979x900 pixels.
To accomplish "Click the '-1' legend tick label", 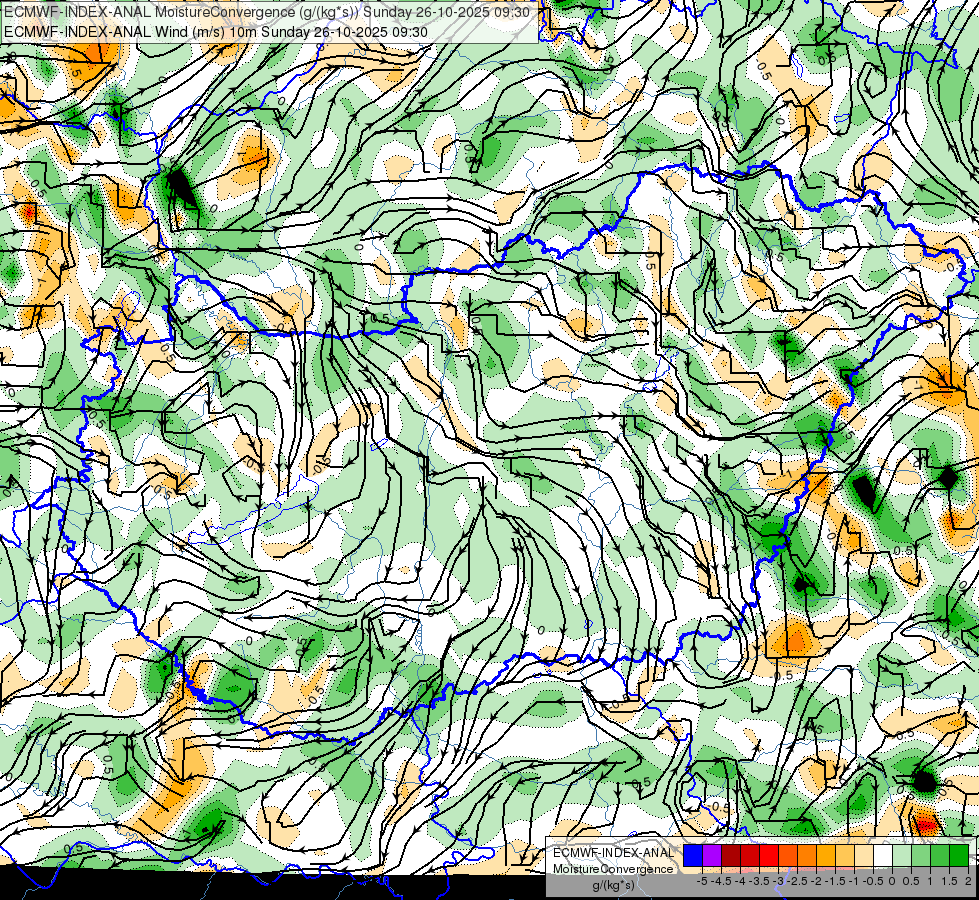I will coord(855,881).
